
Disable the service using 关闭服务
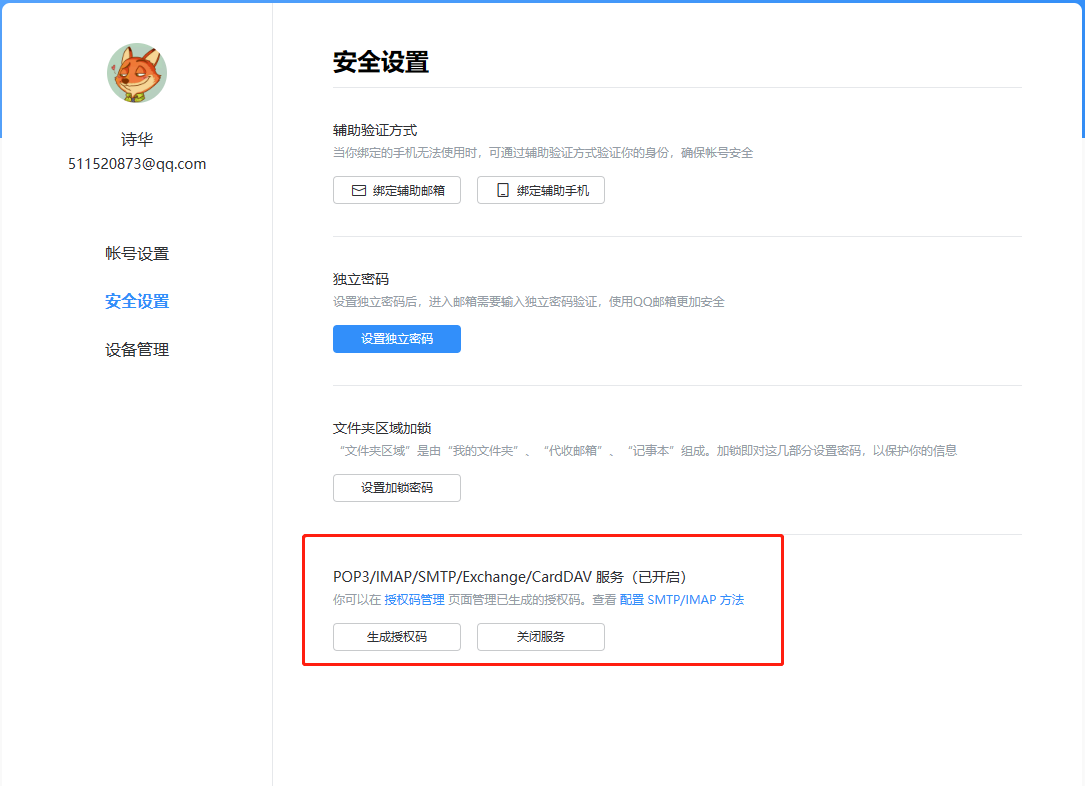(x=541, y=637)
